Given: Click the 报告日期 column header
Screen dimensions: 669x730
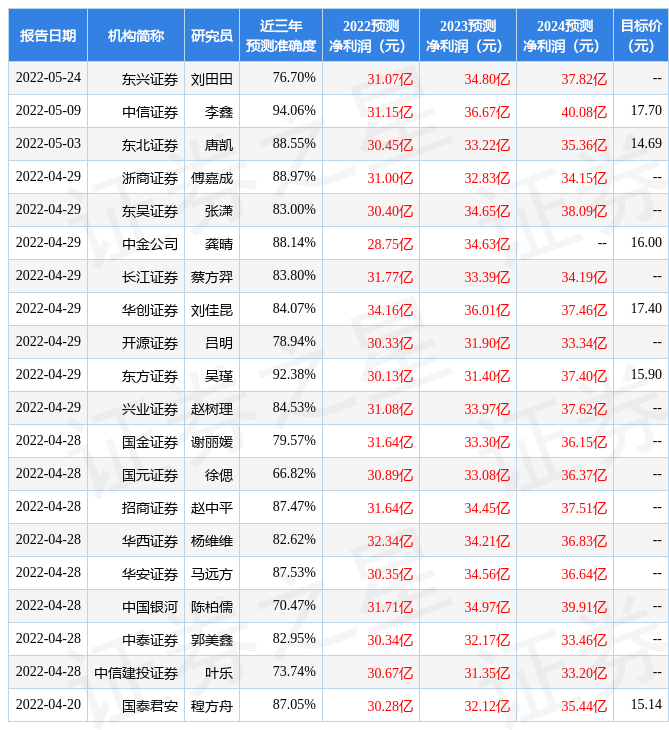Looking at the screenshot, I should 48,35.
